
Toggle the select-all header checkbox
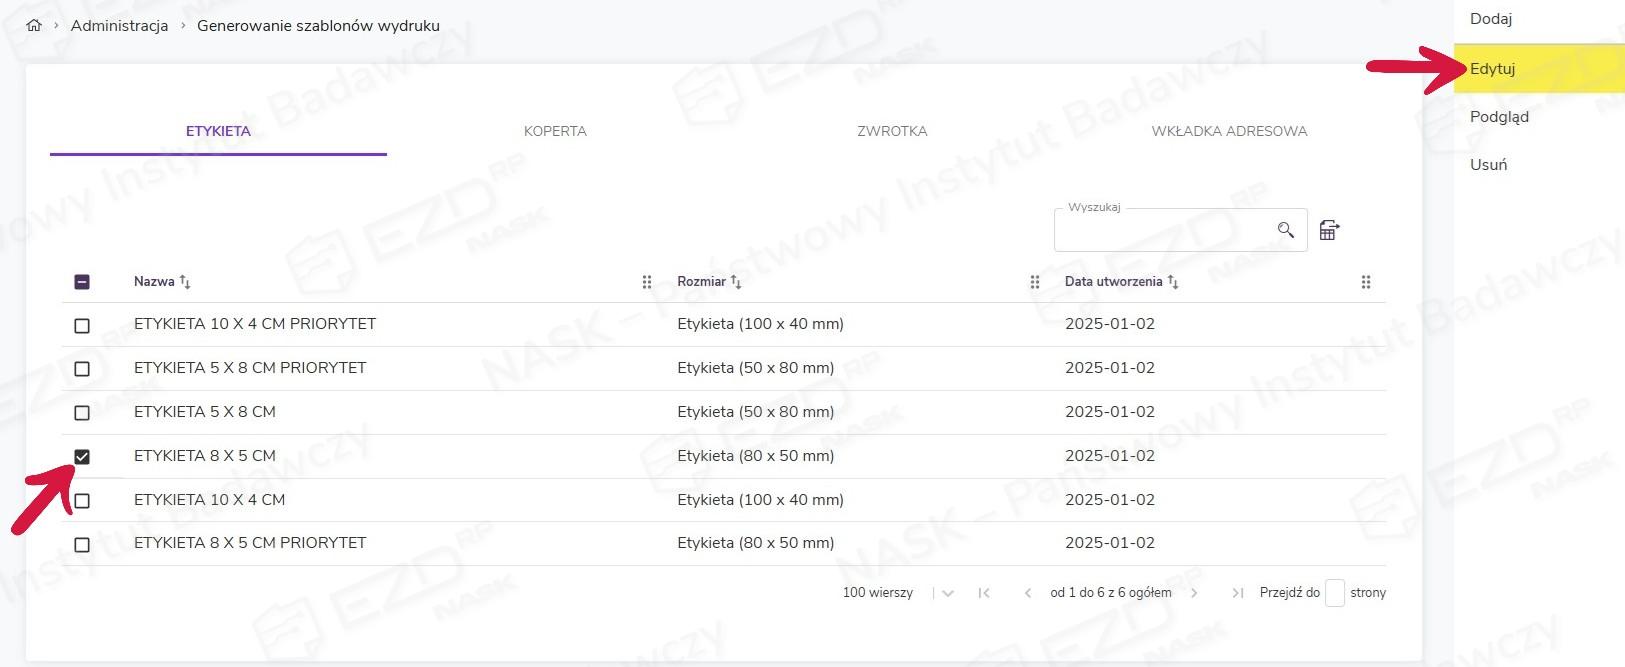point(82,282)
